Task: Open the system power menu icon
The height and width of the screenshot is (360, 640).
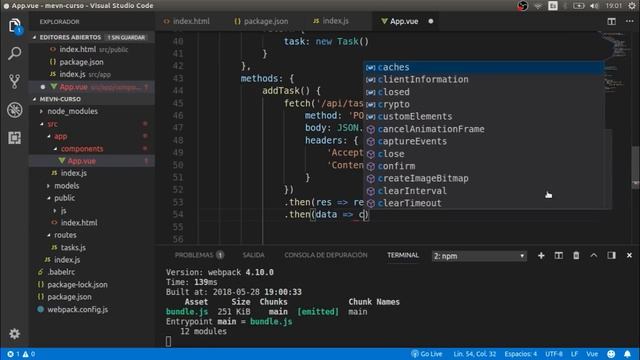Action: coord(633,6)
